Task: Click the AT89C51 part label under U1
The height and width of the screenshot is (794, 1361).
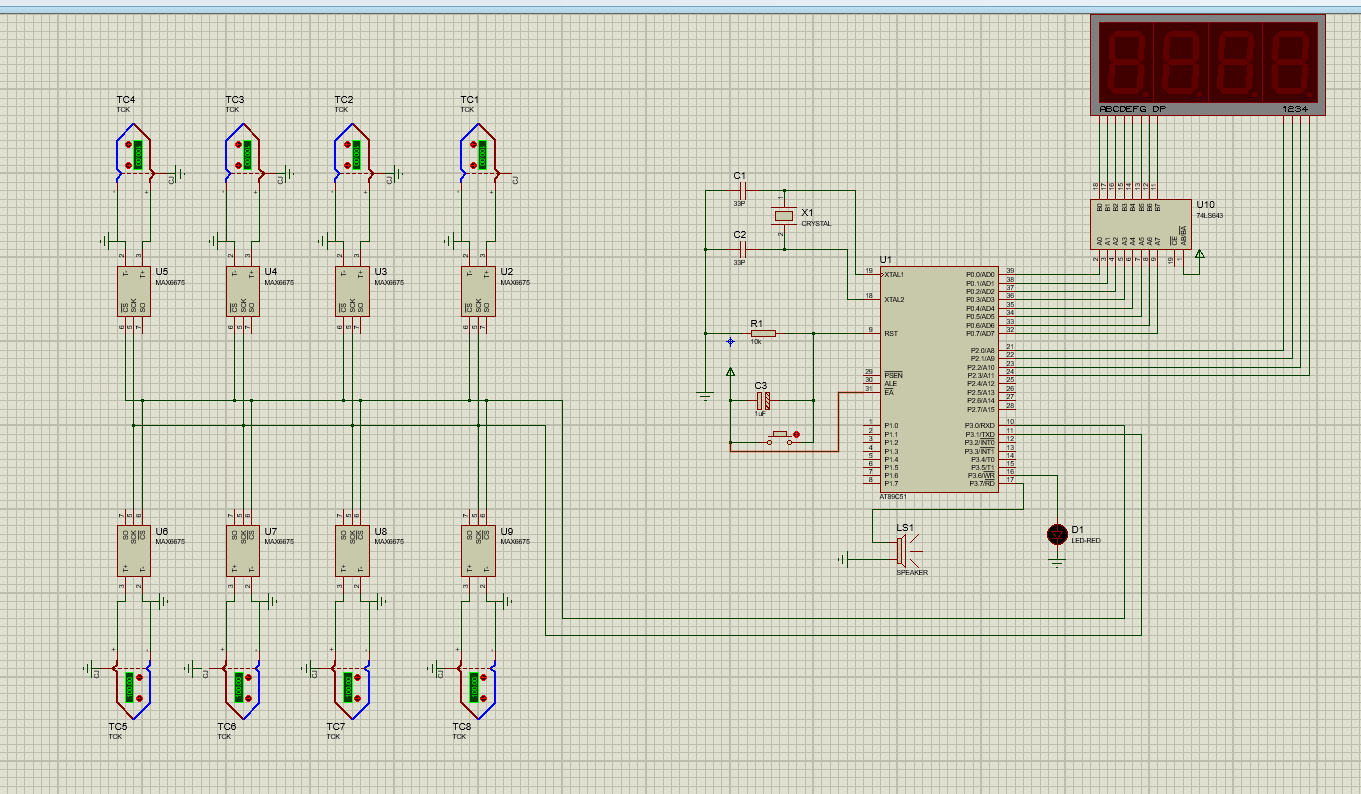Action: [894, 497]
